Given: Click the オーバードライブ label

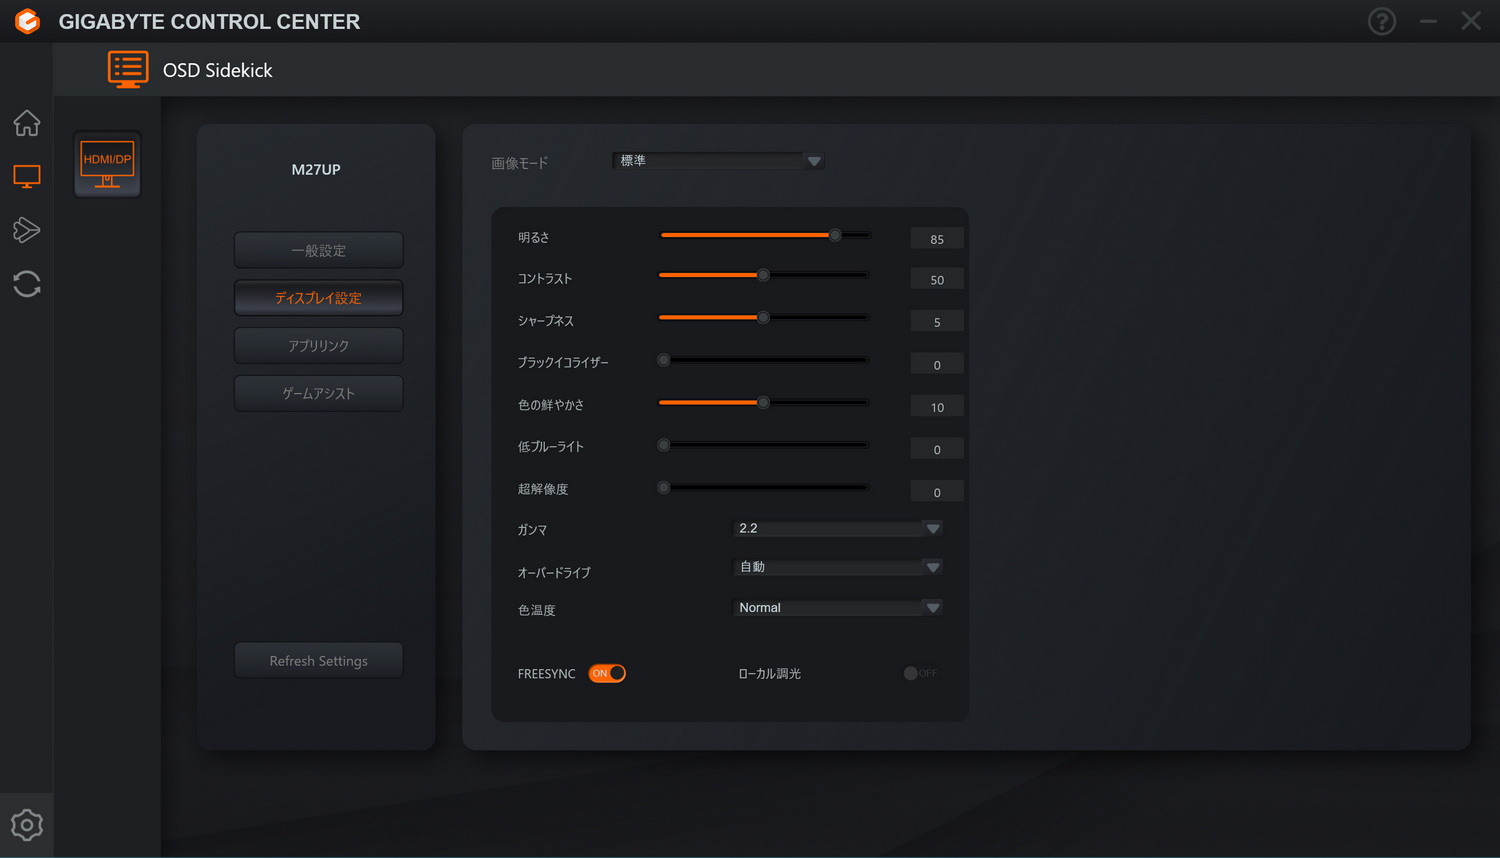Looking at the screenshot, I should [554, 573].
